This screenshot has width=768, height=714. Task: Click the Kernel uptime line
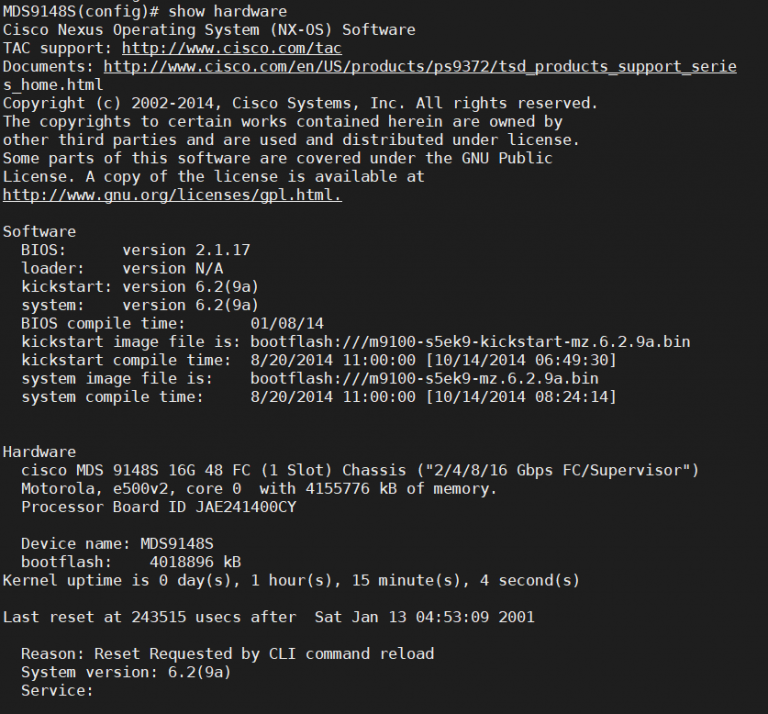coord(291,580)
